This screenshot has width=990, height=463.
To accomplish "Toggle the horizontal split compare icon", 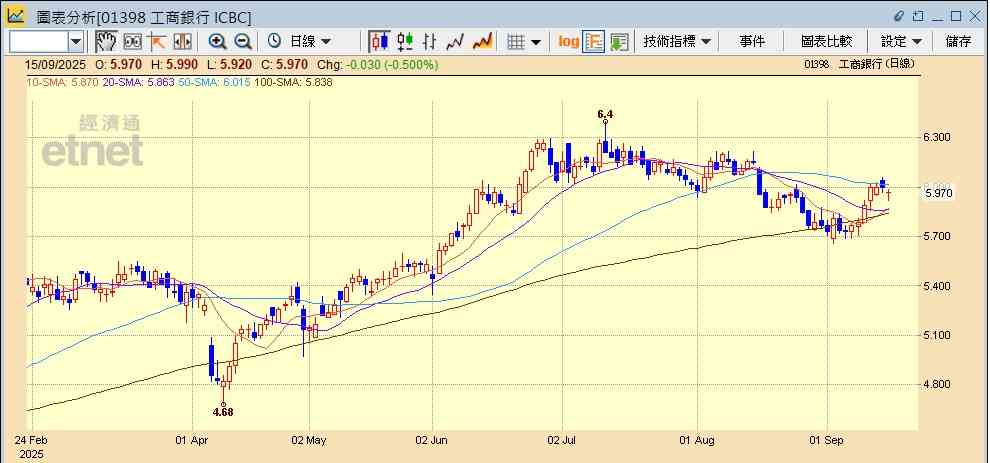I will (182, 42).
